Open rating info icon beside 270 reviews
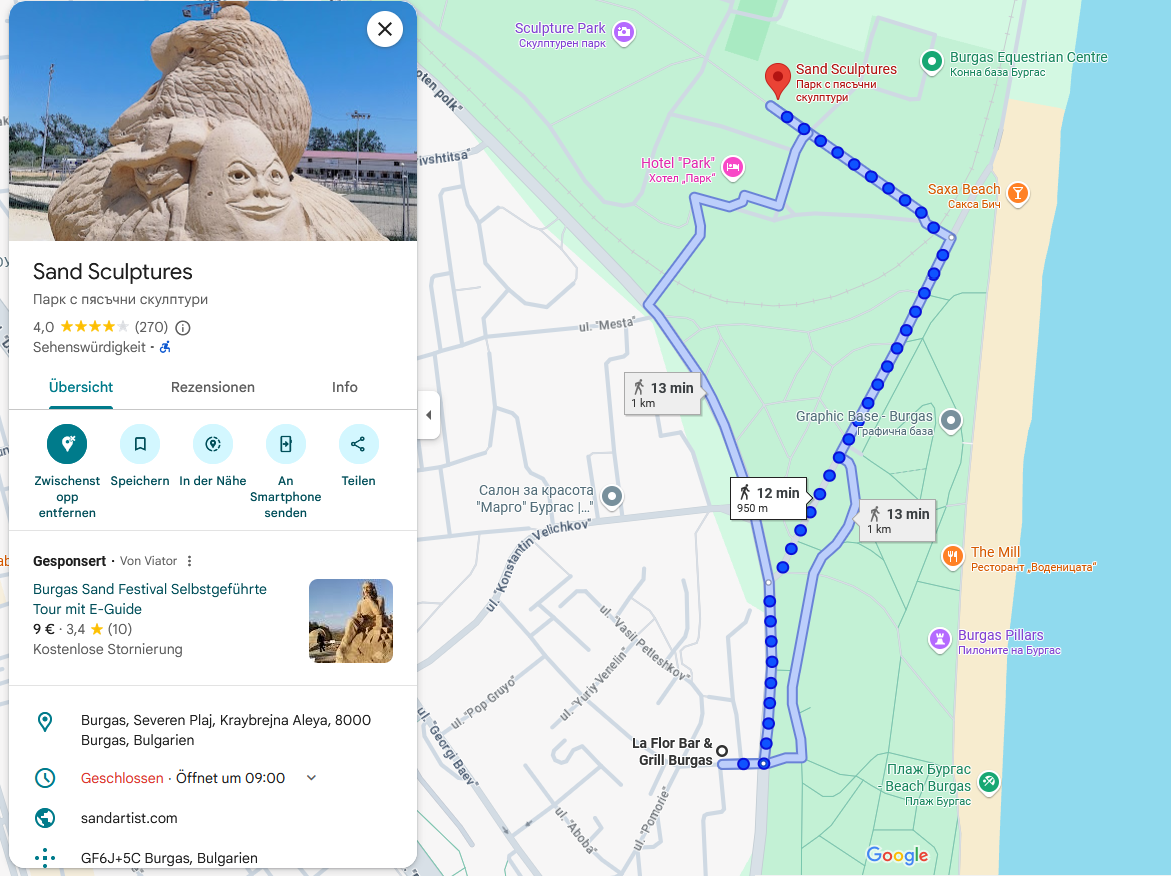 tap(183, 328)
